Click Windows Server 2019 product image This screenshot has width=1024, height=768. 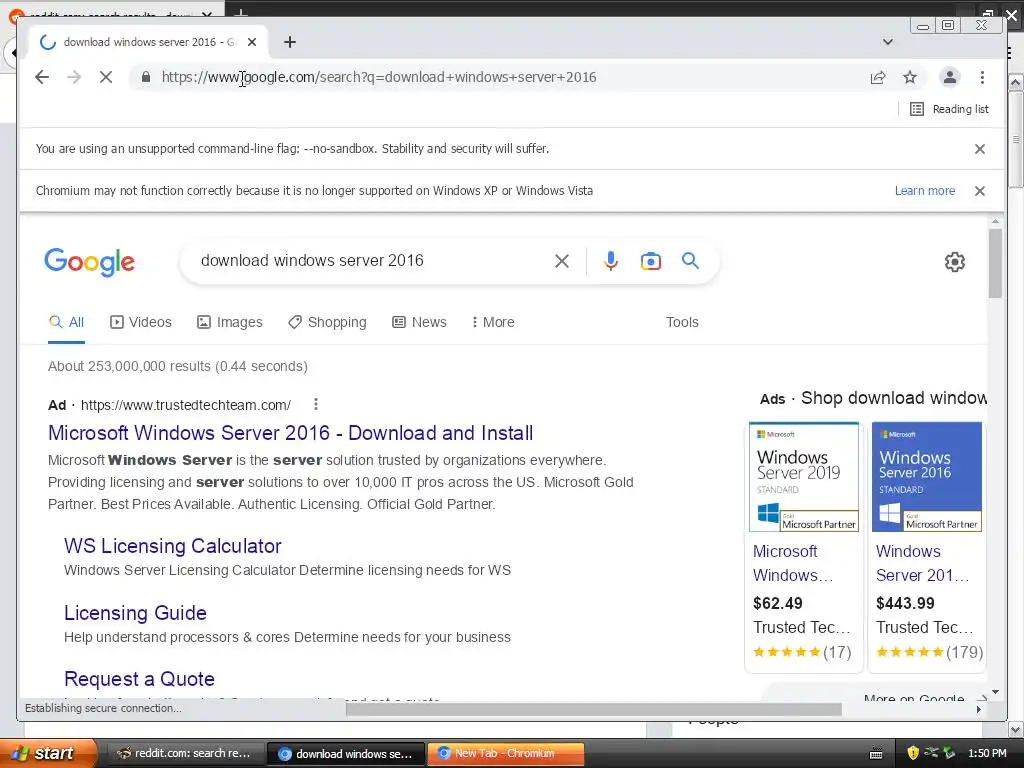pos(804,477)
